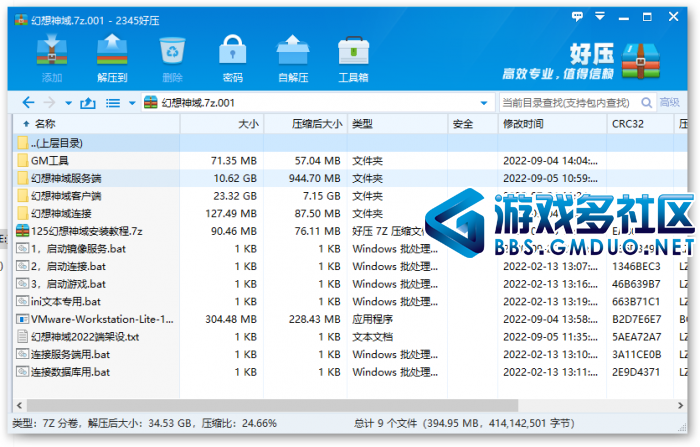Expand the view mode list dropdown arrow
This screenshot has width=700, height=447.
[132, 103]
